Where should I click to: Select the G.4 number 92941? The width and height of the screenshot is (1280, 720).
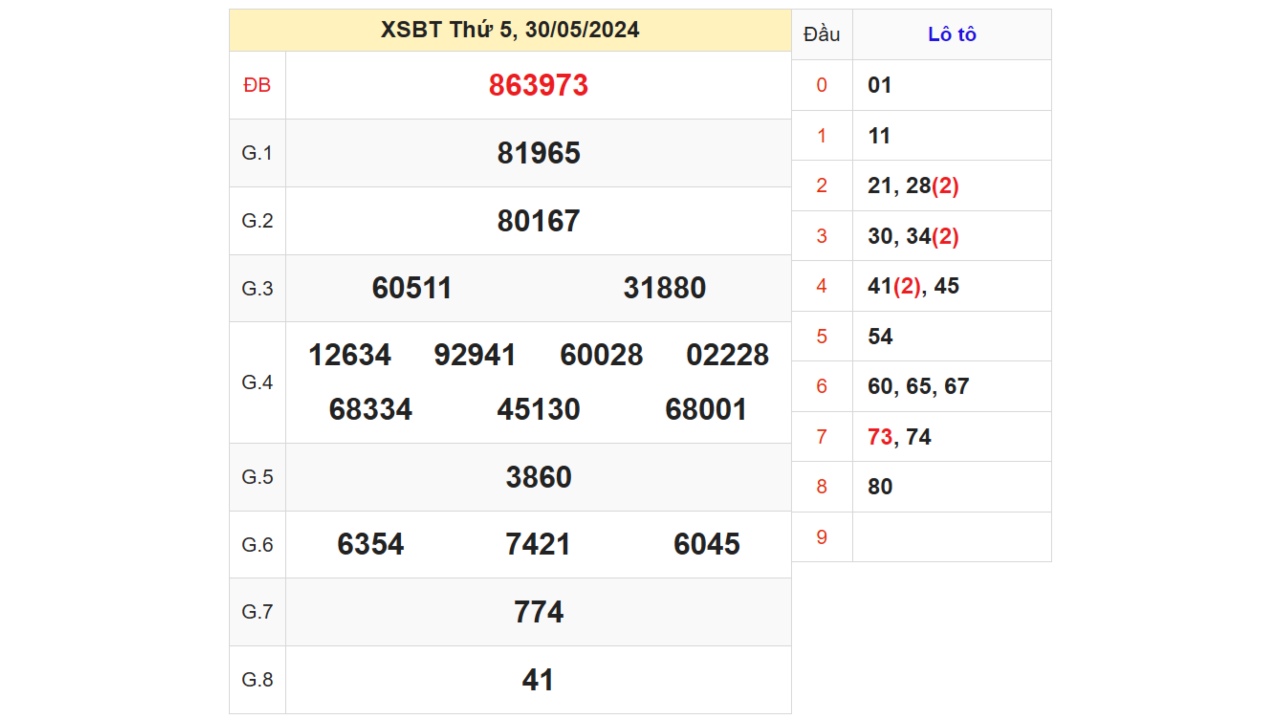475,355
